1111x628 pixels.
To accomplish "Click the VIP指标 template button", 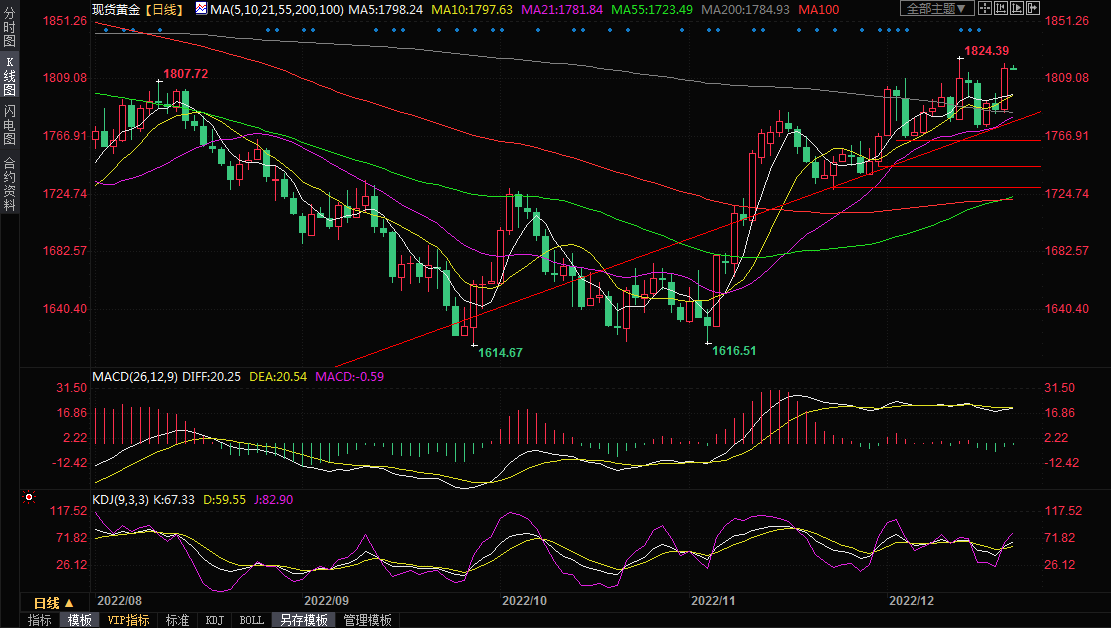I will coord(128,620).
